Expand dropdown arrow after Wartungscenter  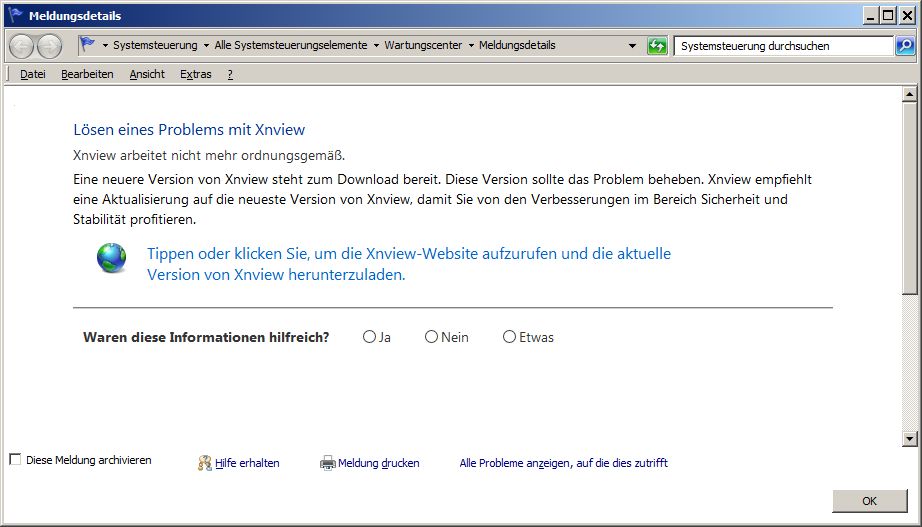tap(471, 45)
